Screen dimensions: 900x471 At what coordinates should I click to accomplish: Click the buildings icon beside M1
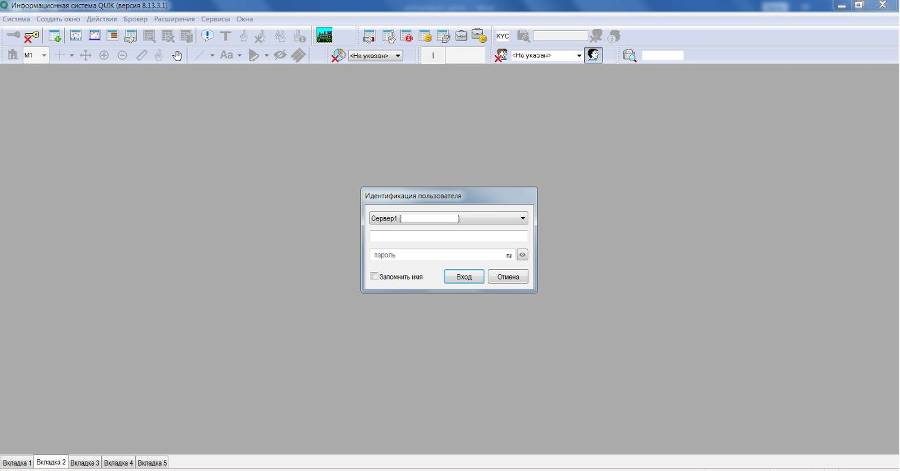point(13,55)
